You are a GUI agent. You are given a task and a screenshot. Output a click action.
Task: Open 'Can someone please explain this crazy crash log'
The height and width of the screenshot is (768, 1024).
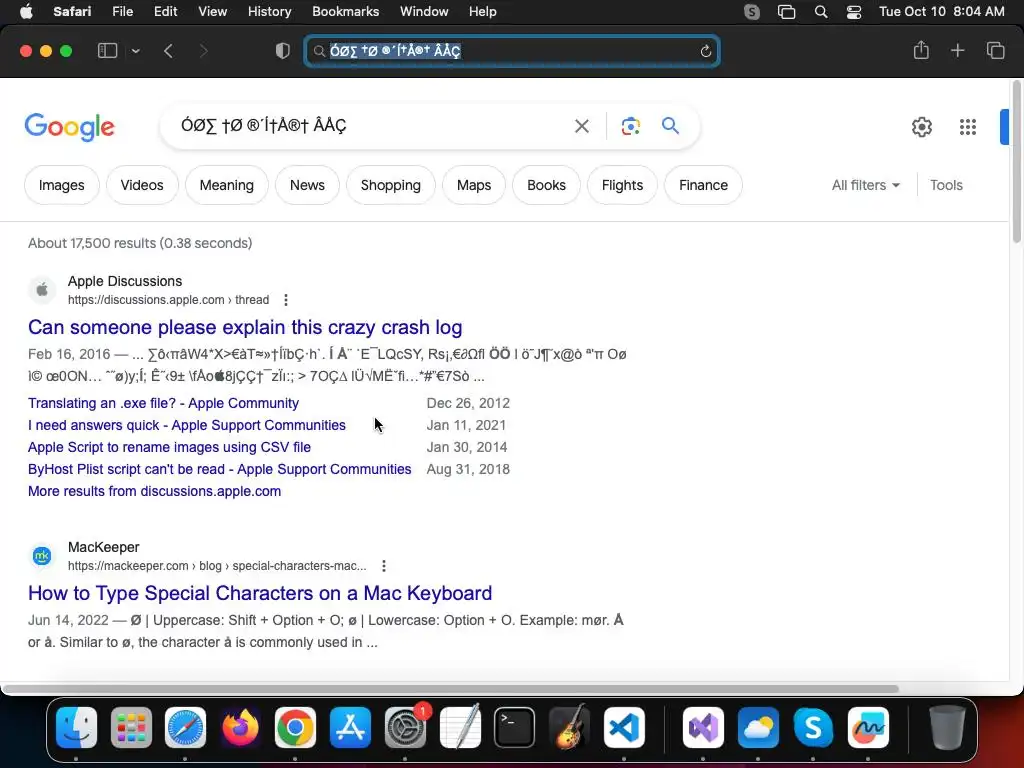click(x=245, y=327)
